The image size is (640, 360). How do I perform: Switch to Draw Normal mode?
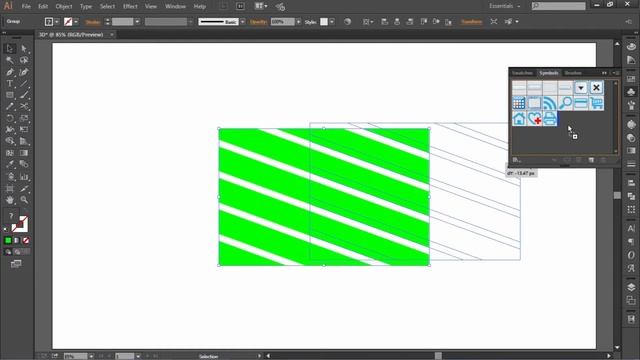[x=8, y=252]
